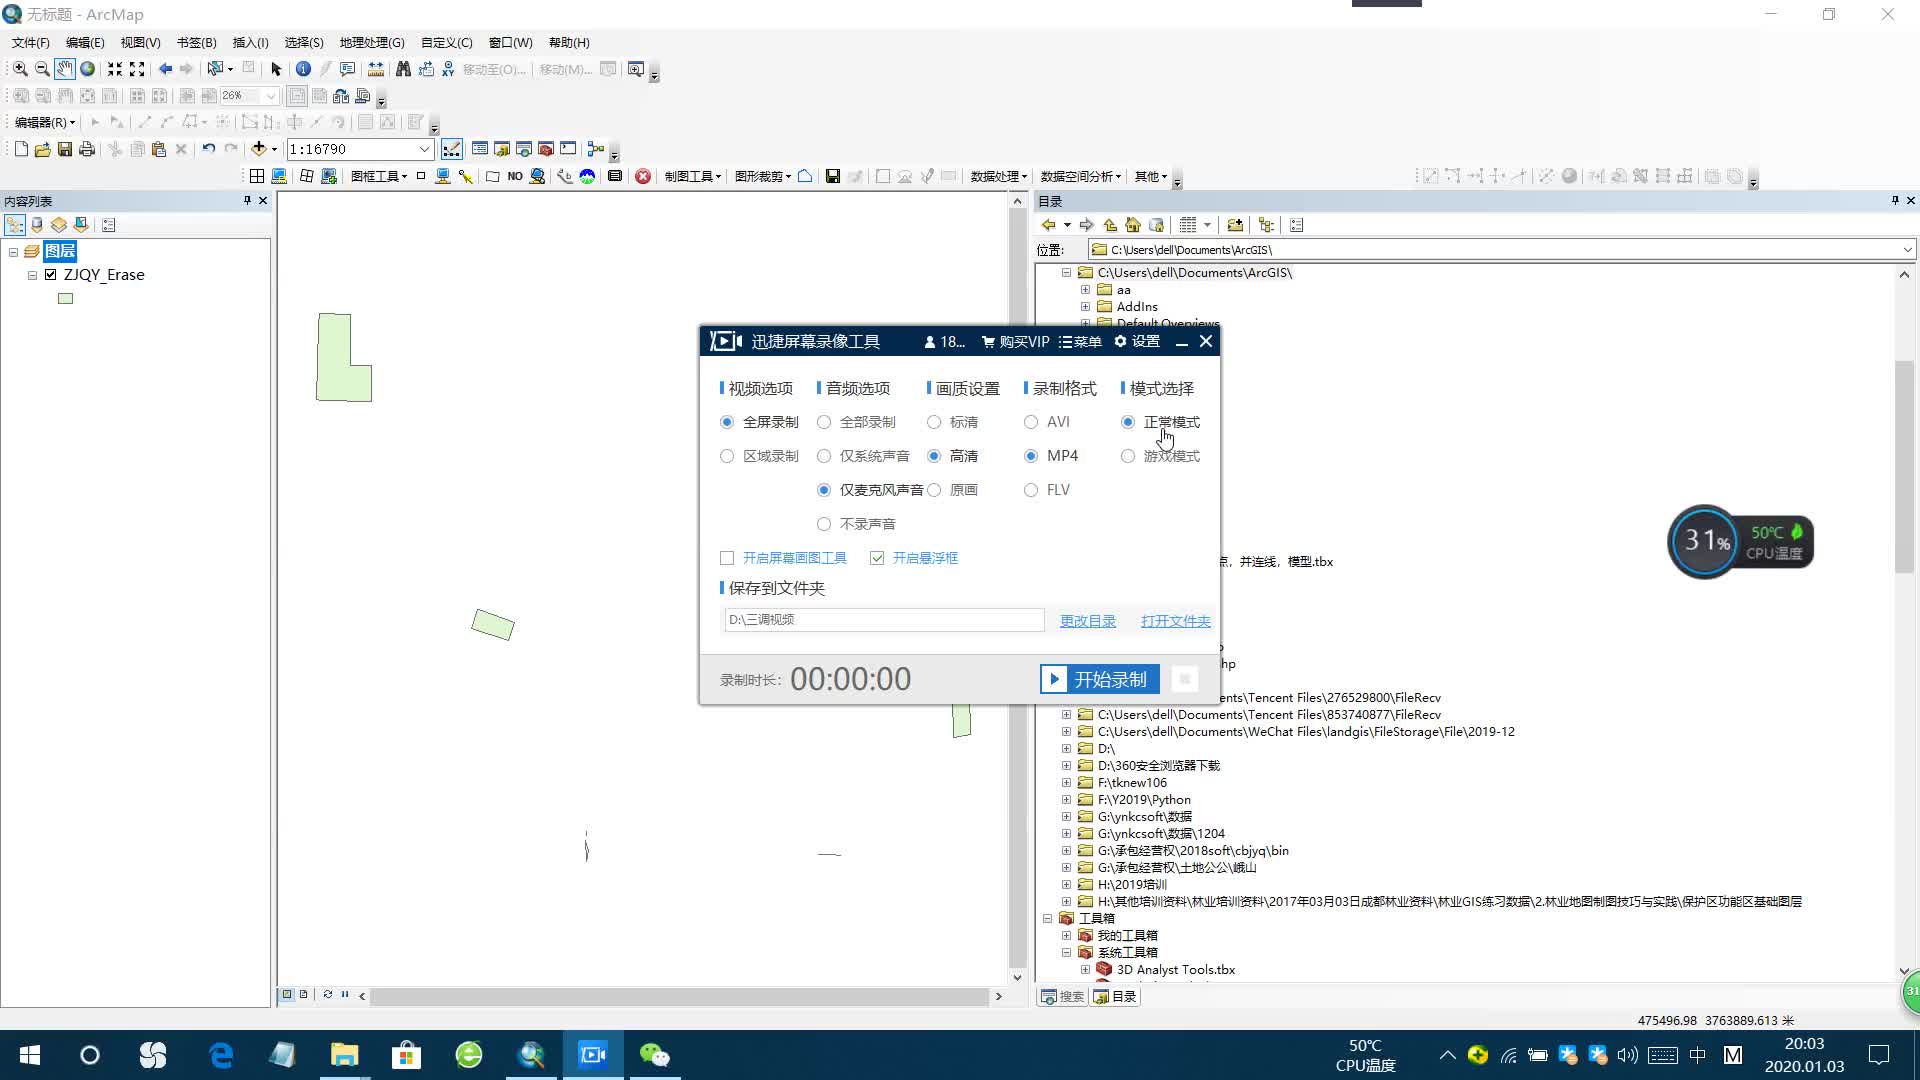Select the Identify info tool
The width and height of the screenshot is (1920, 1080).
[303, 69]
